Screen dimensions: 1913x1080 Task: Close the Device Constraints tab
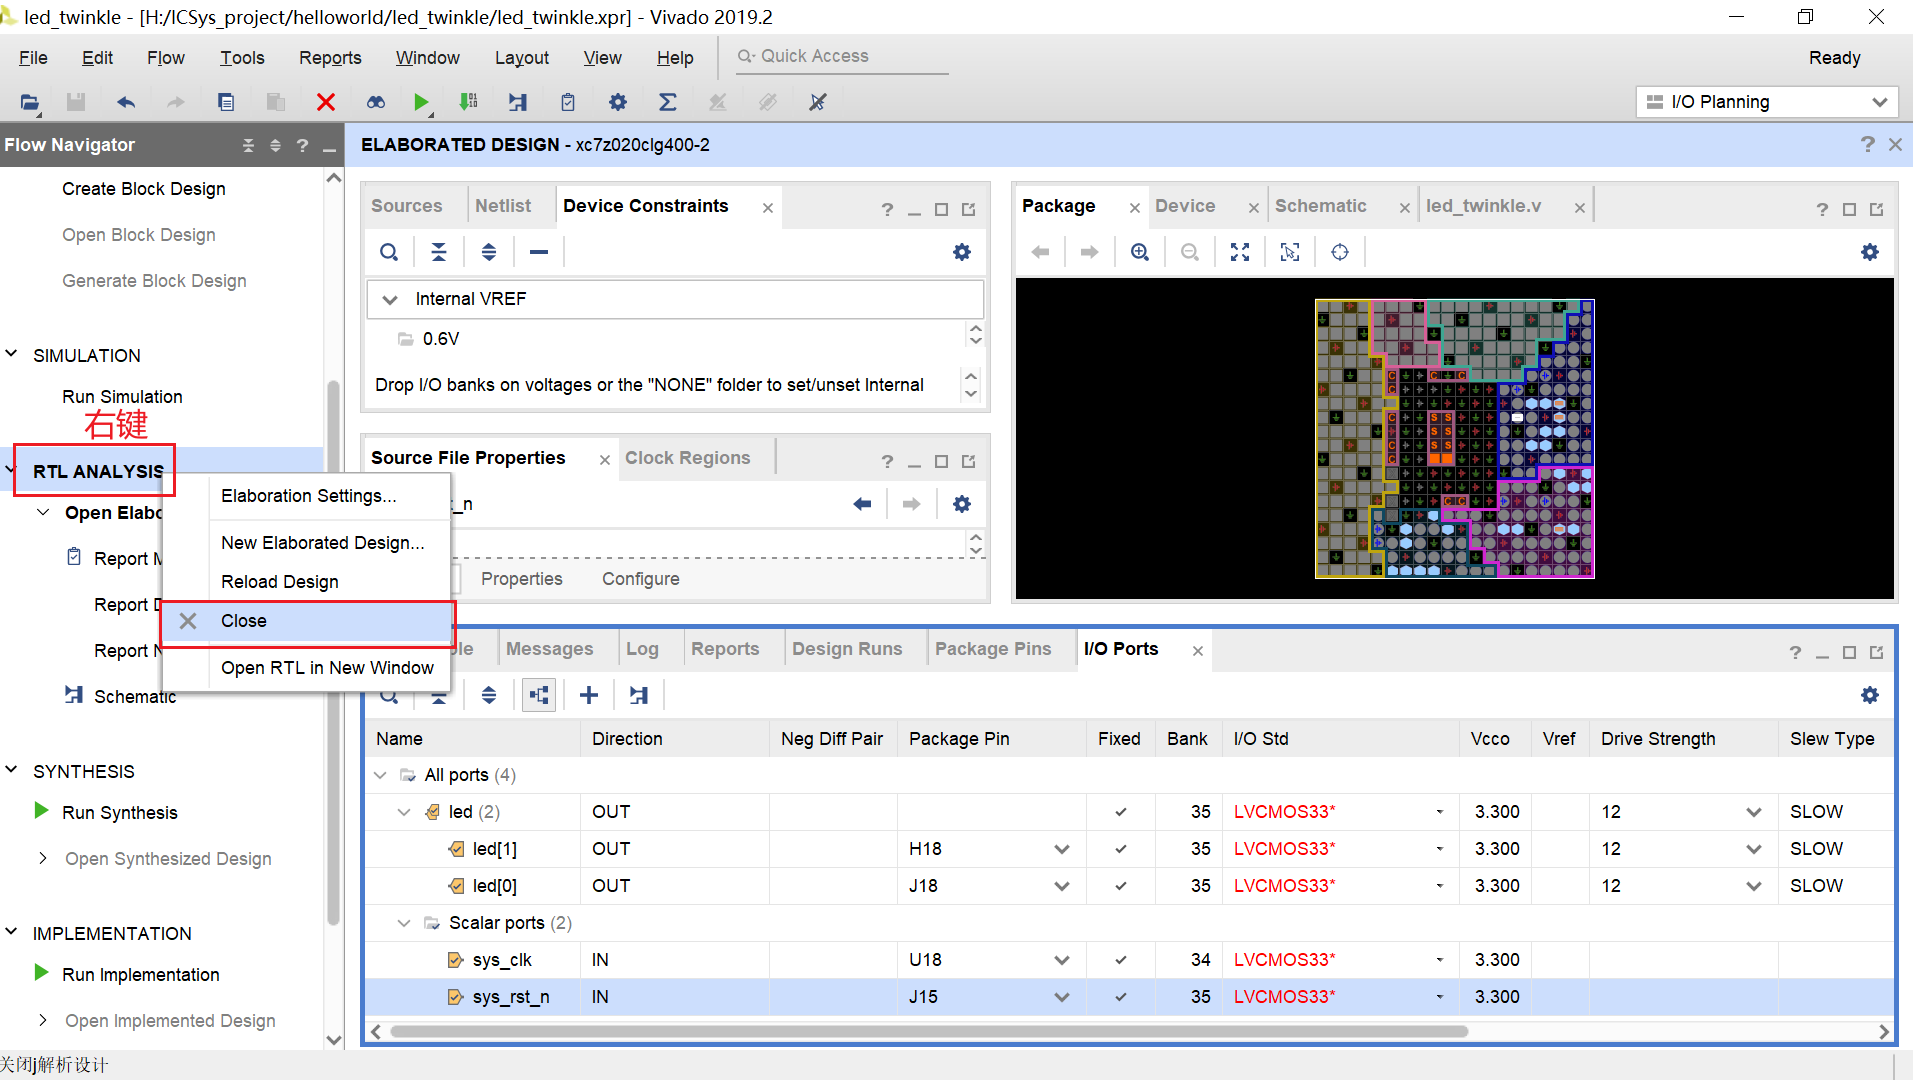coord(768,208)
